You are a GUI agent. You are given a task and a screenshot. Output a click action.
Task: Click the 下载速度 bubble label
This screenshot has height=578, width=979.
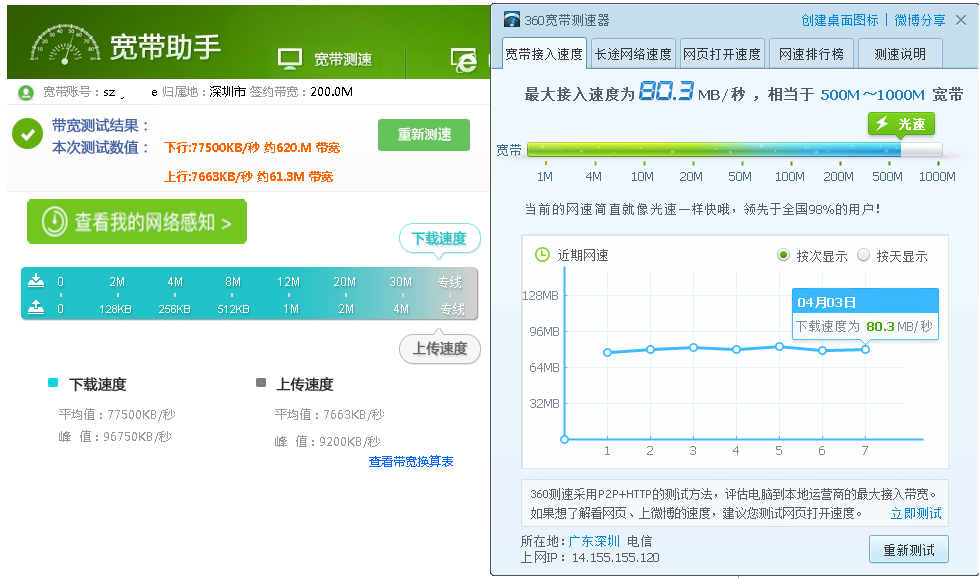pyautogui.click(x=440, y=238)
